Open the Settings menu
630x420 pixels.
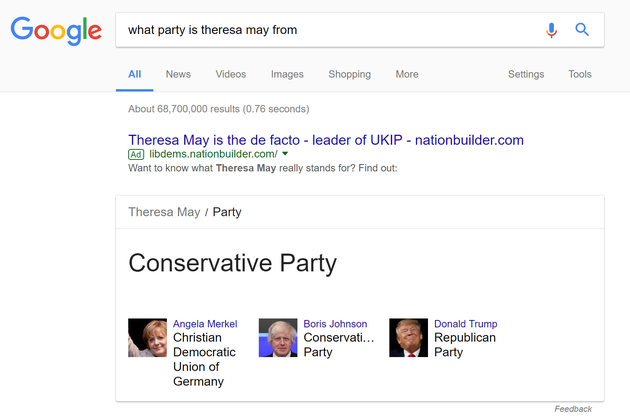526,74
